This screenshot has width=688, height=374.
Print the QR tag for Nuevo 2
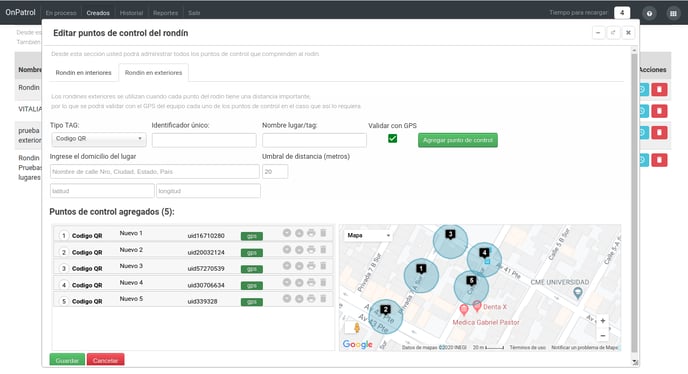click(311, 249)
